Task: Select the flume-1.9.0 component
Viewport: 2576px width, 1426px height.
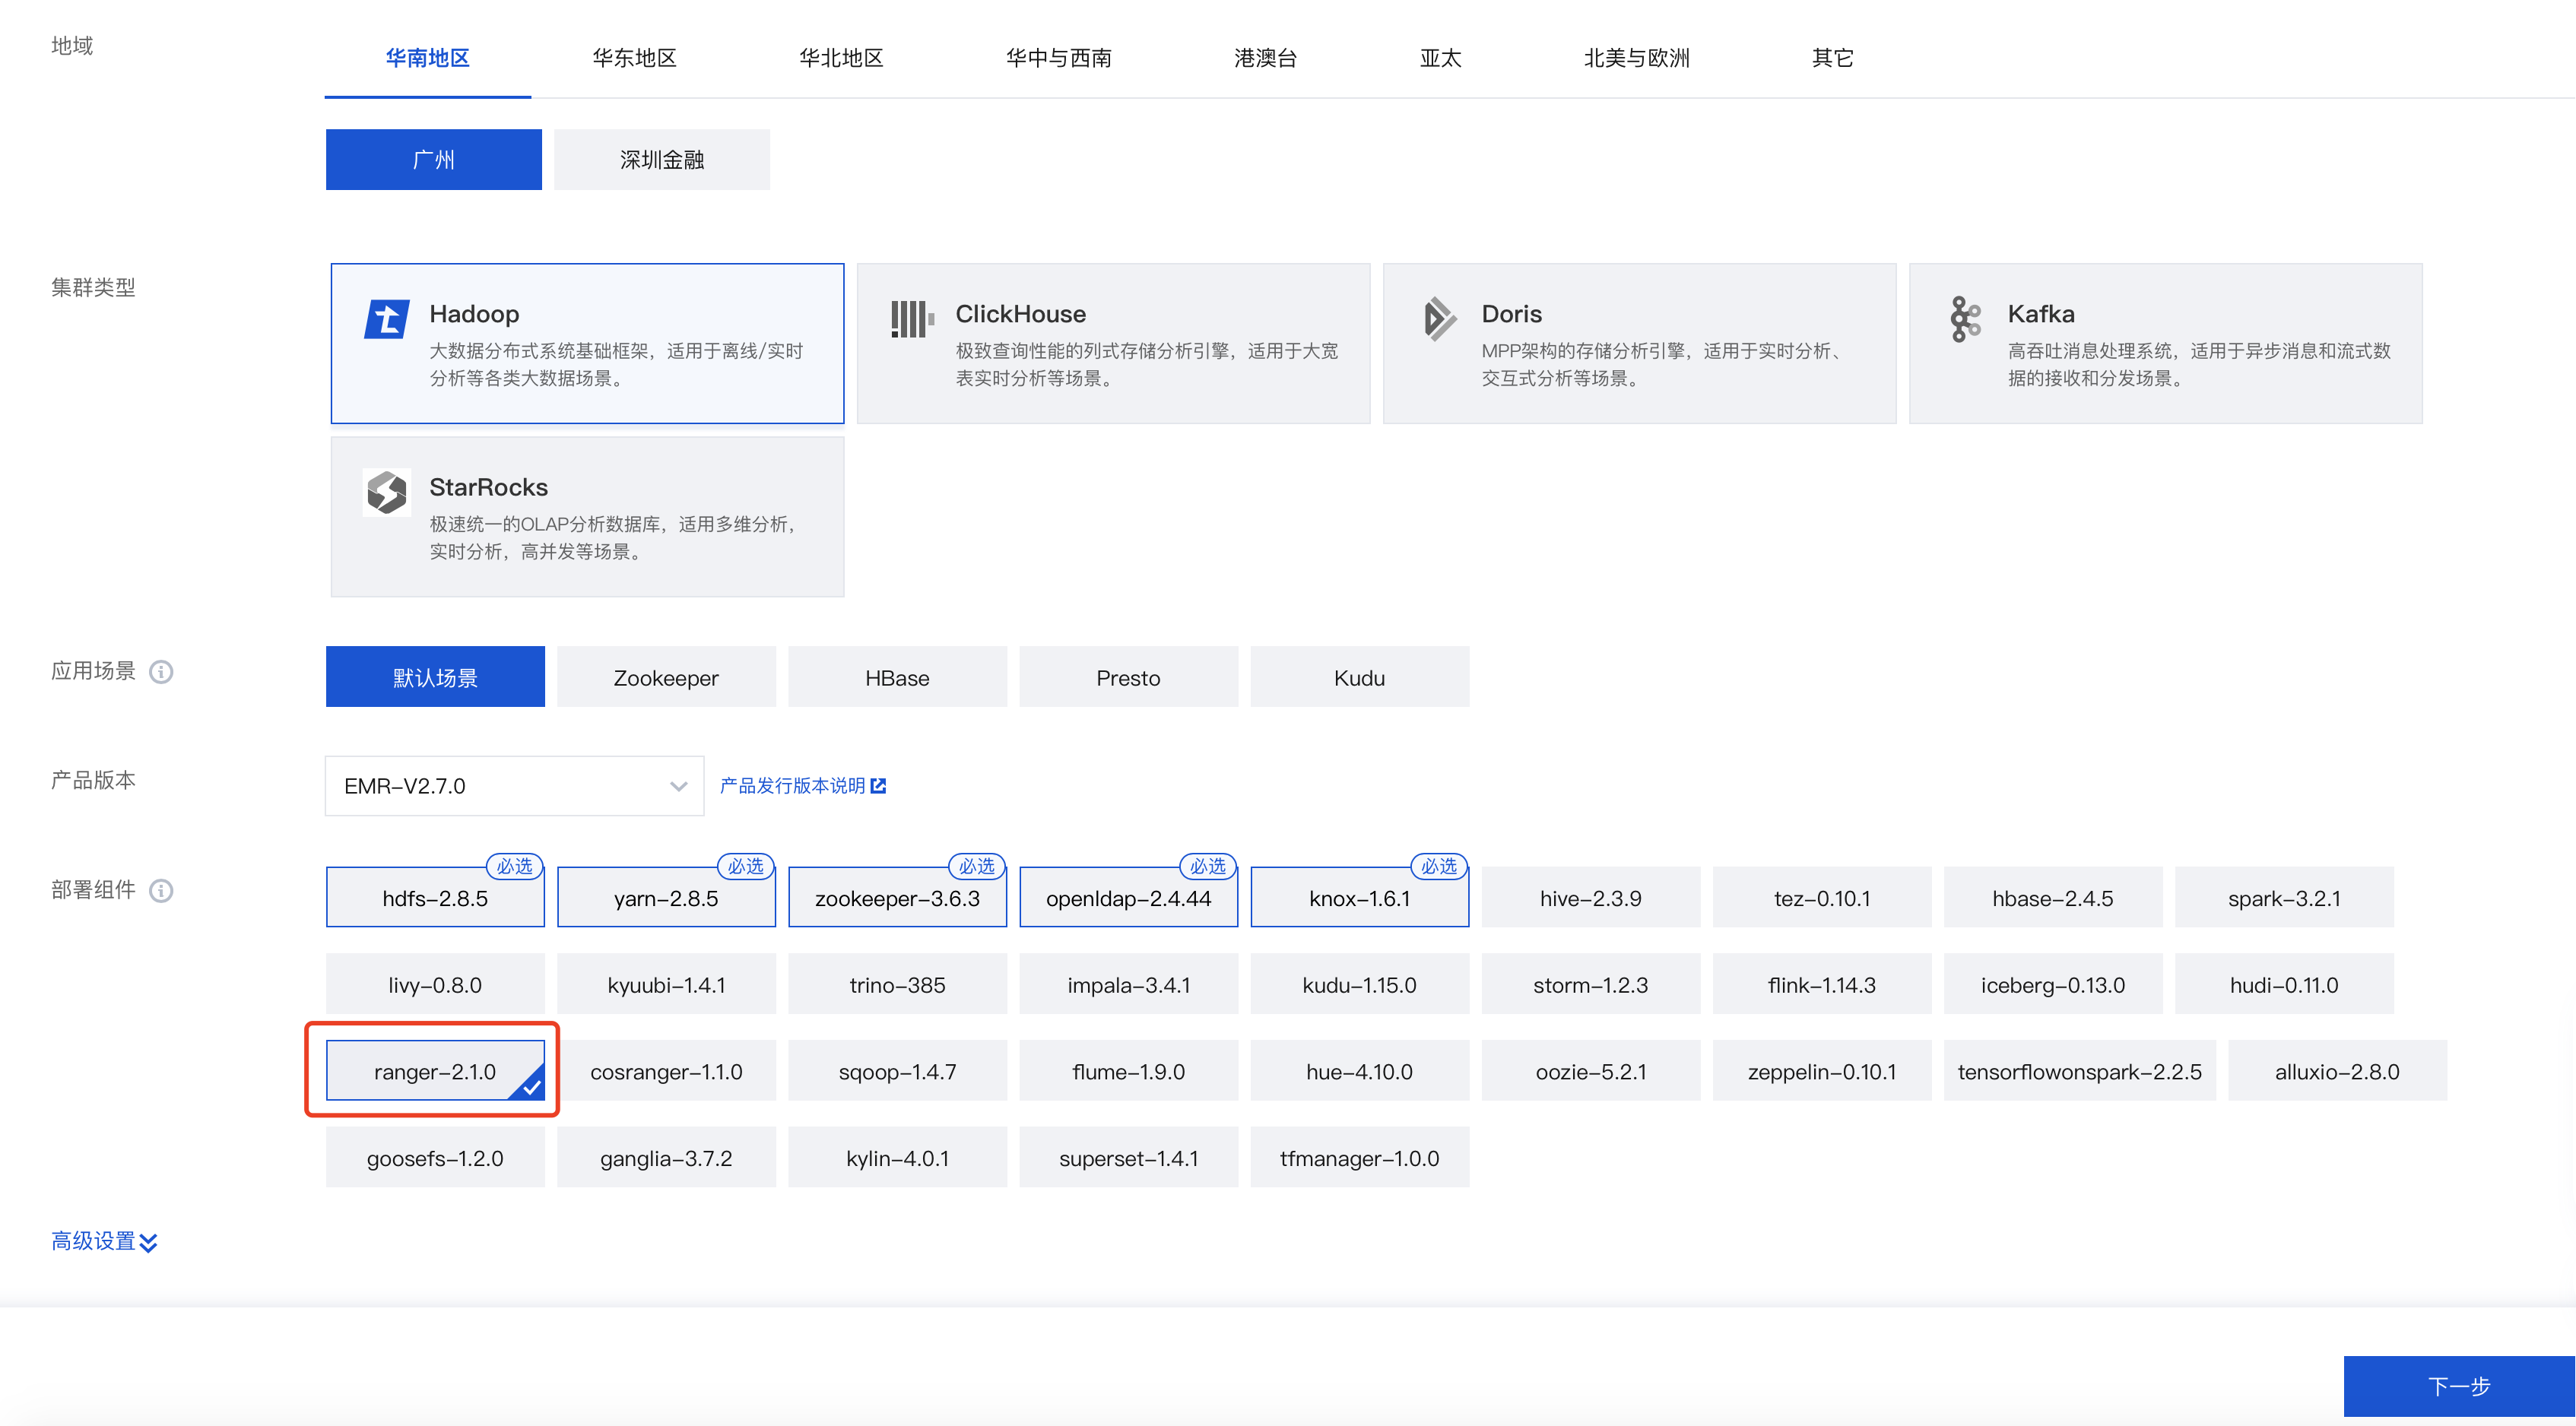Action: click(1128, 1070)
